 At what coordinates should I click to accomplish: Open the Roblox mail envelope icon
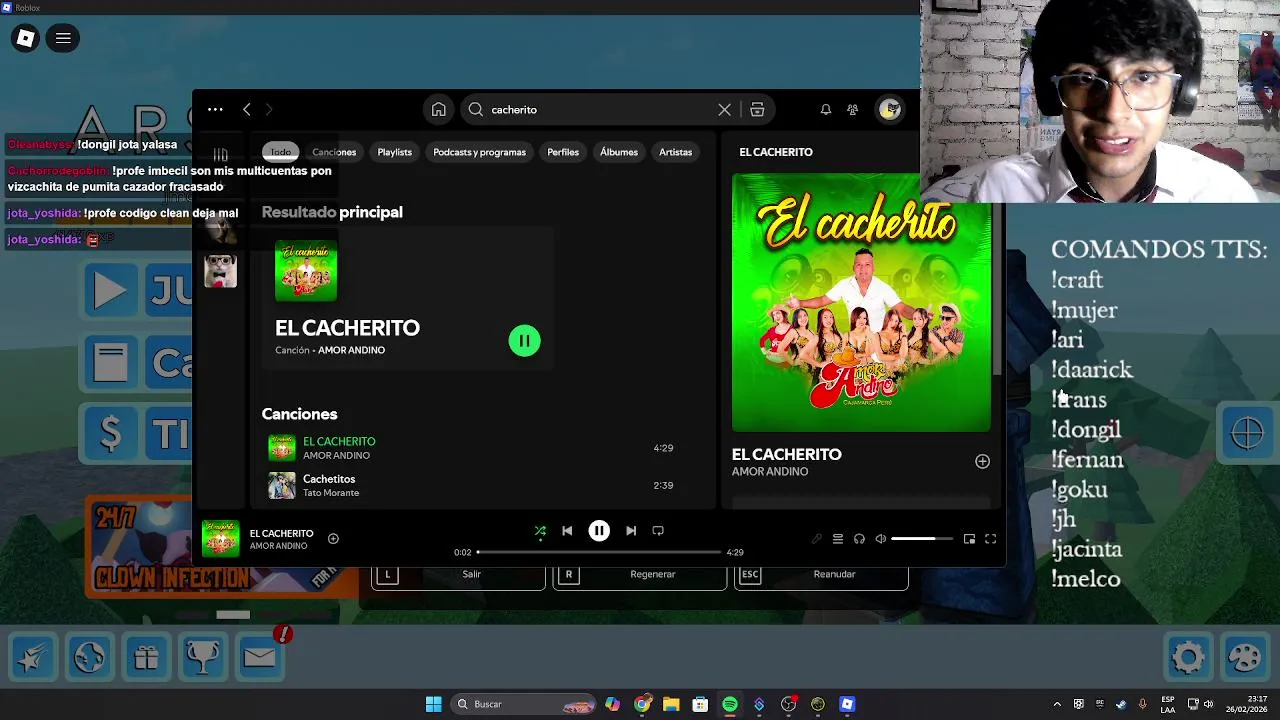click(x=259, y=657)
